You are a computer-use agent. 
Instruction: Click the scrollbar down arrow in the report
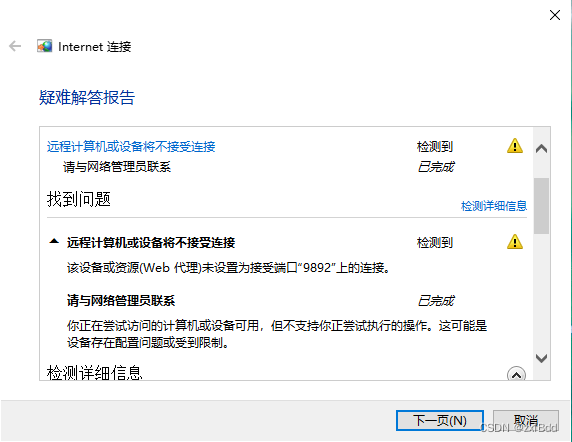(x=541, y=358)
